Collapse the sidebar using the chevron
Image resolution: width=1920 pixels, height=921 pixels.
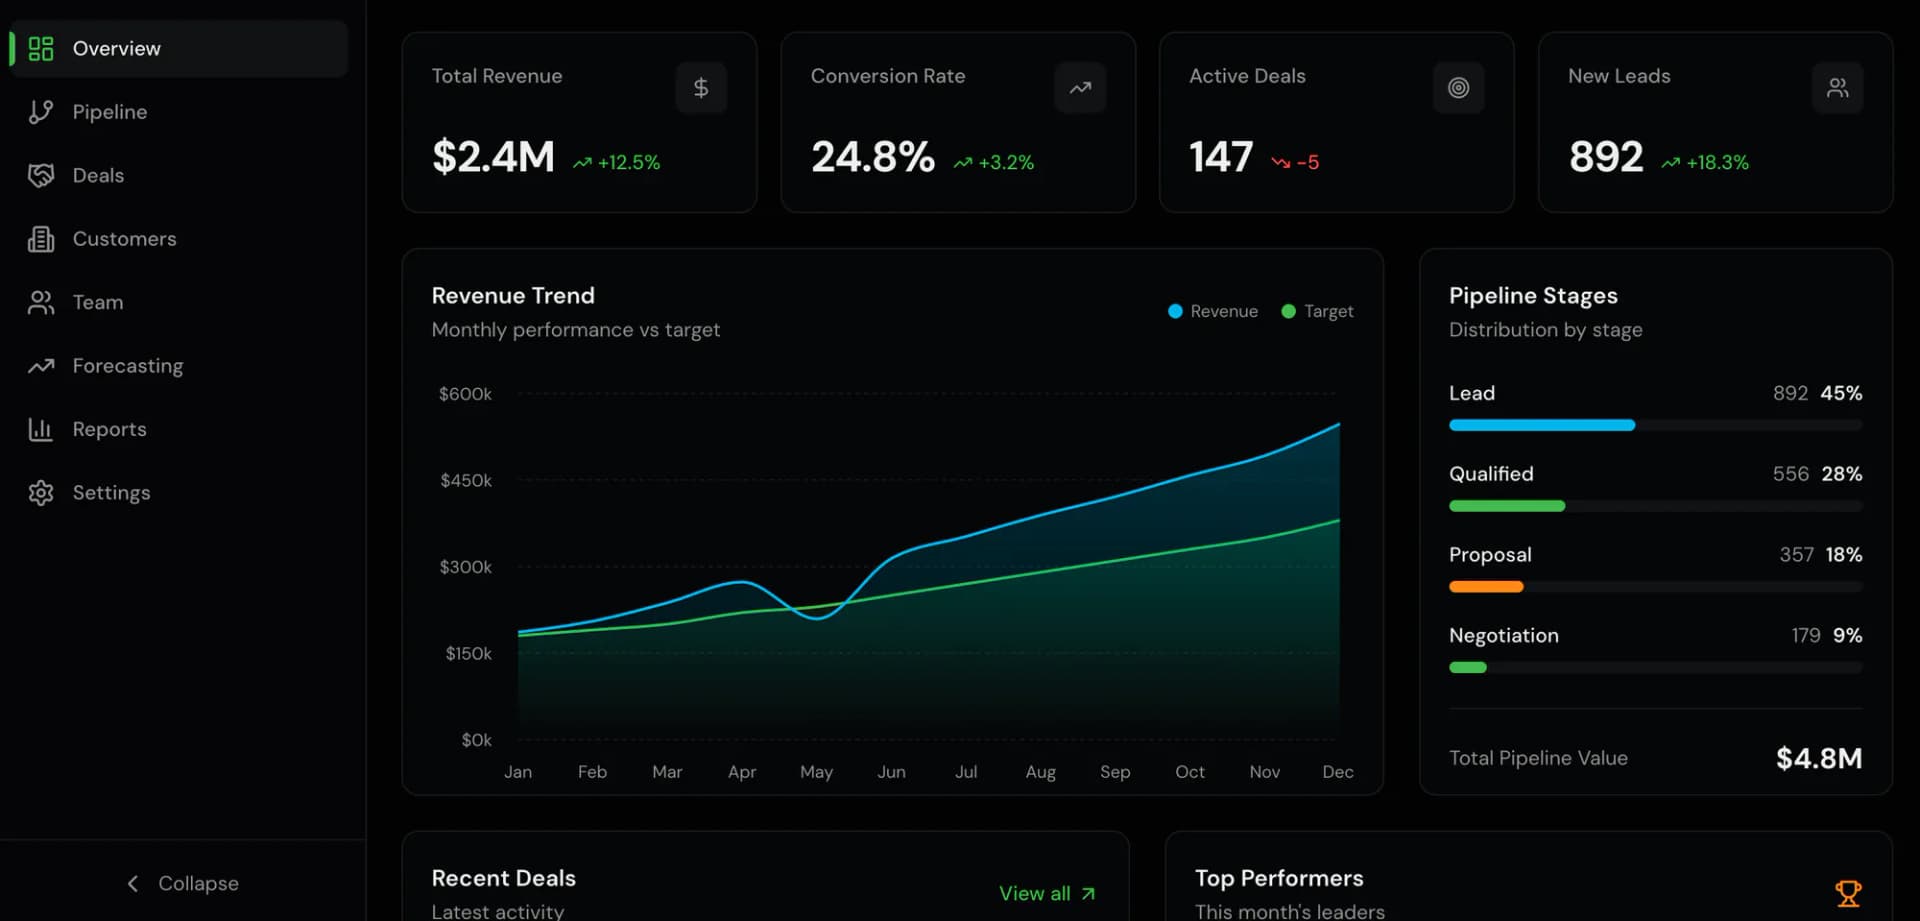coord(133,883)
